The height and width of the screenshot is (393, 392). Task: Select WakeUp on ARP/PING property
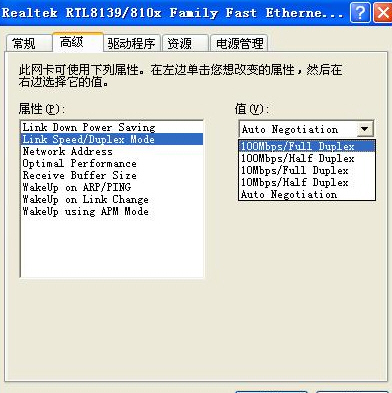[x=112, y=187]
